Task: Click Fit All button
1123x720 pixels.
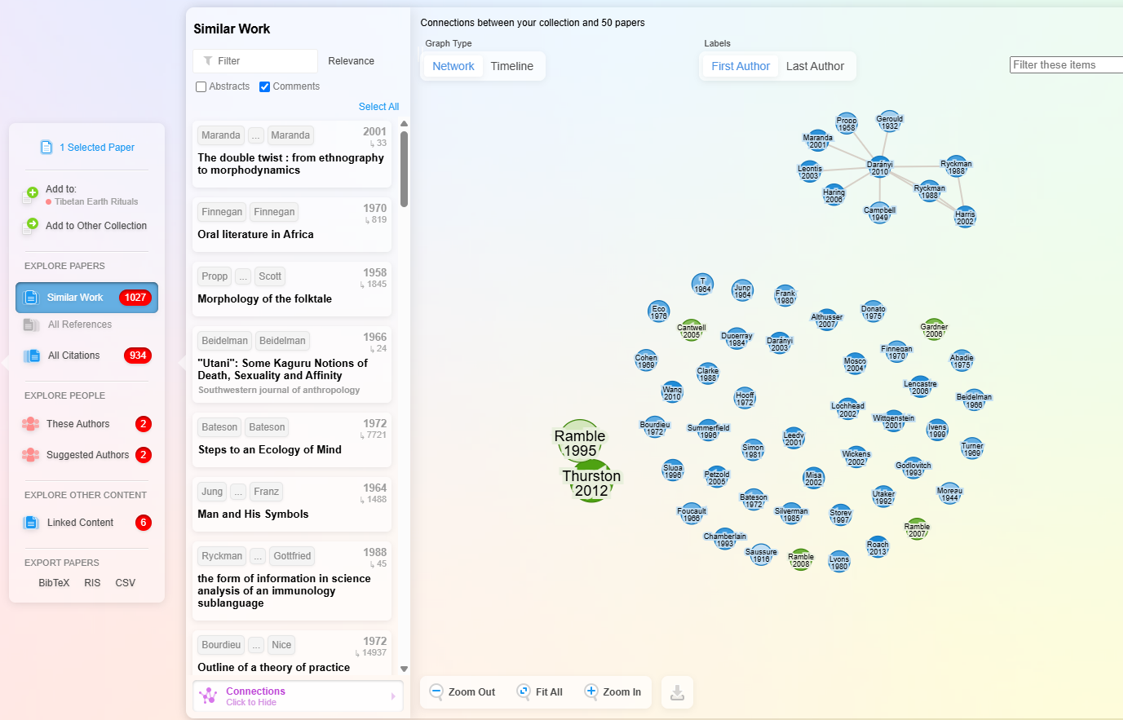Action: click(540, 691)
